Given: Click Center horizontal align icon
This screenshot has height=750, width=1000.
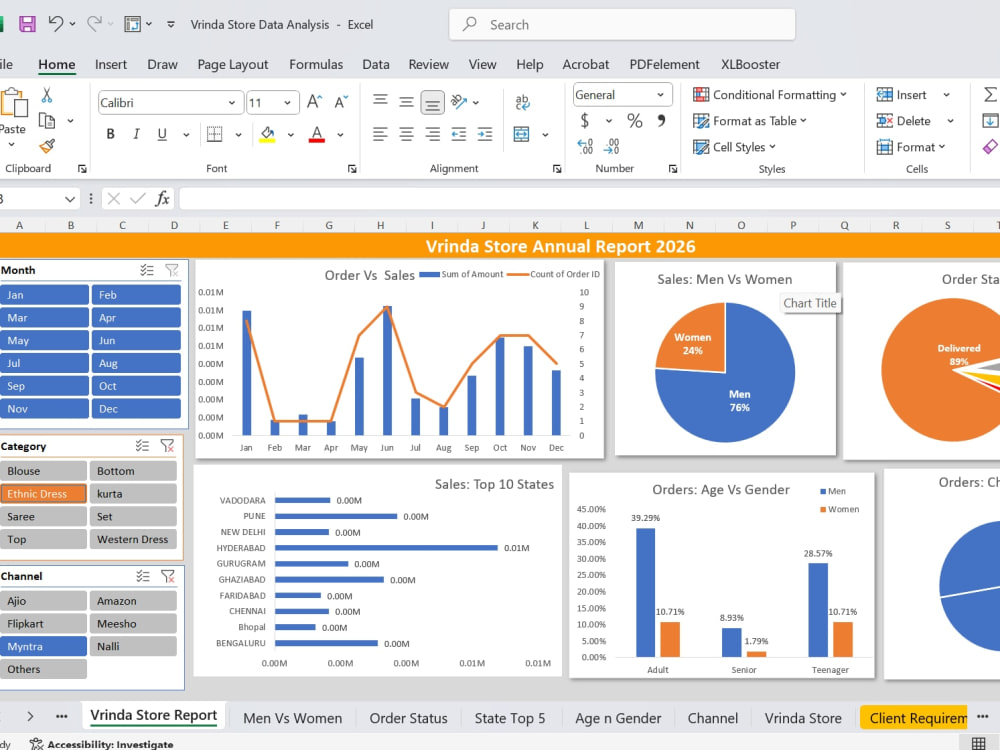Looking at the screenshot, I should 406,134.
